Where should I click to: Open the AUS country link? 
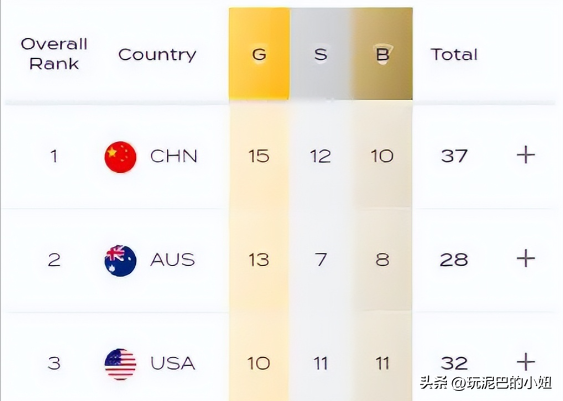[173, 260]
